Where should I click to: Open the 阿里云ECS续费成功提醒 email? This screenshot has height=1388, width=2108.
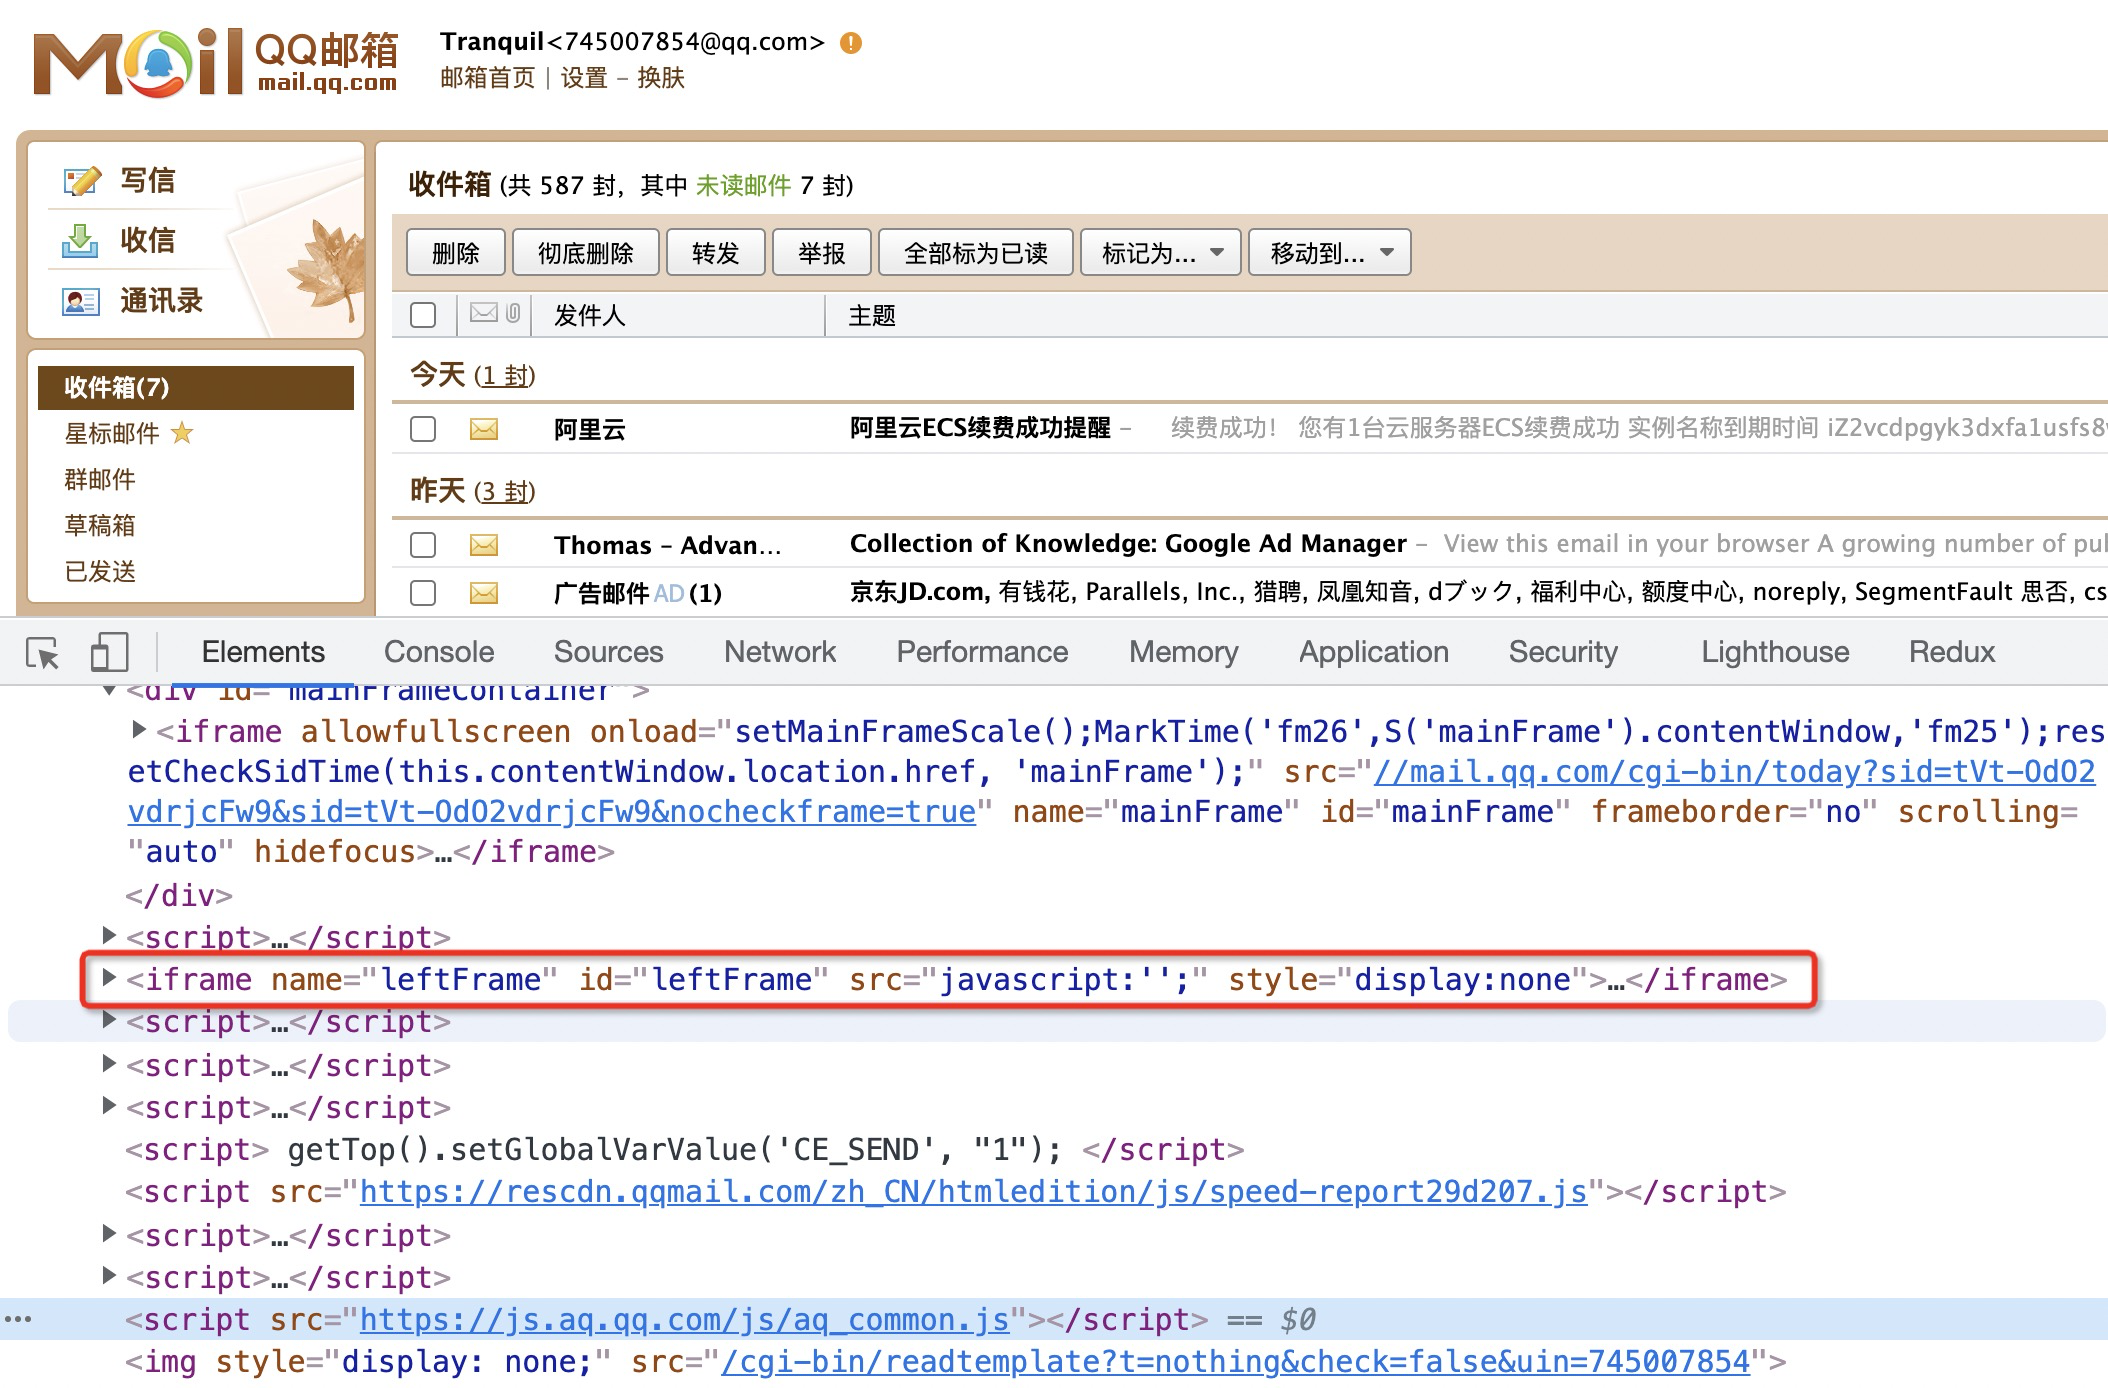tap(980, 428)
